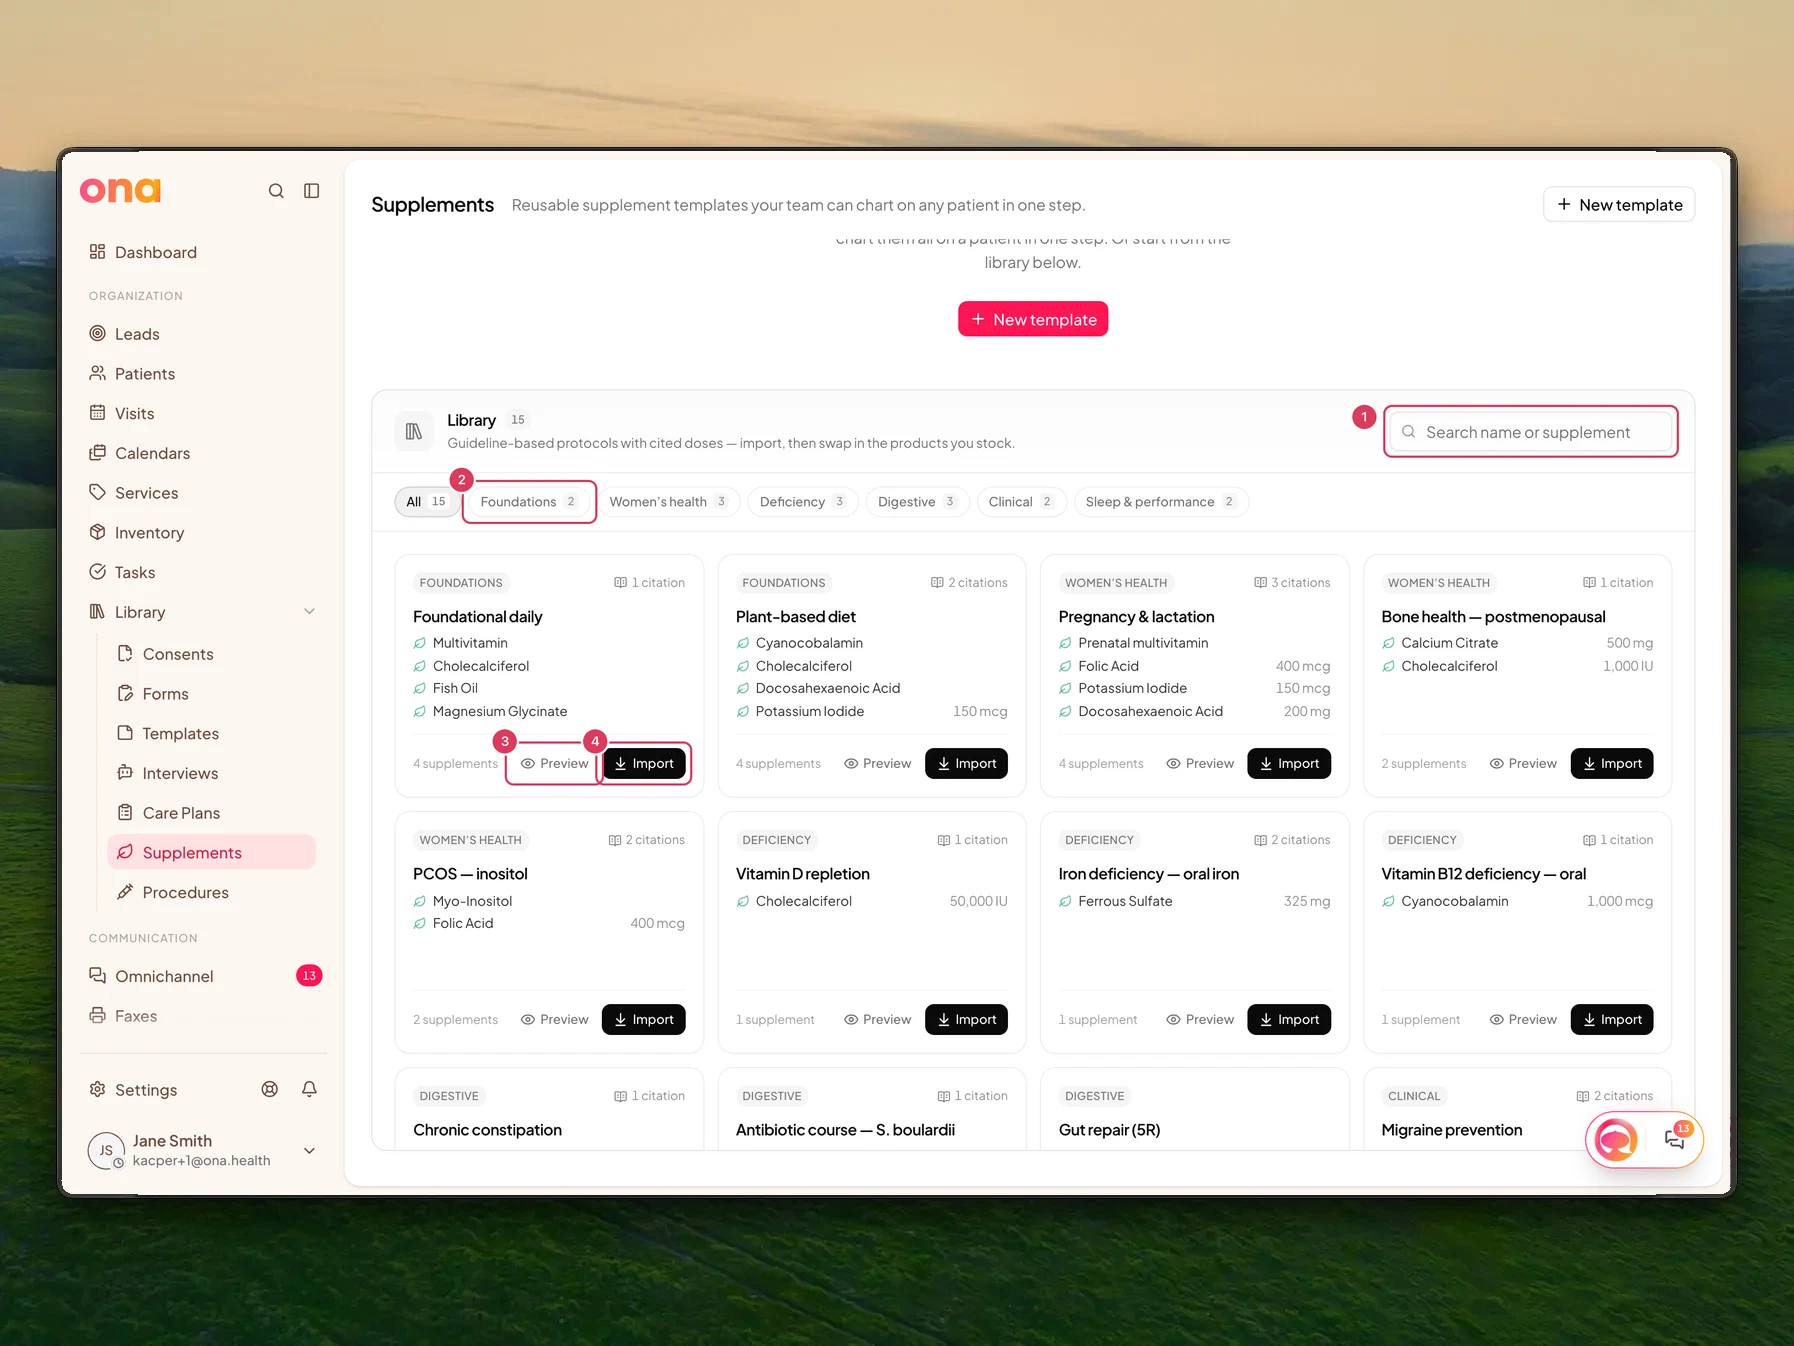Import Vitamin D repletion template
Viewport: 1794px width, 1346px height.
click(x=966, y=1019)
